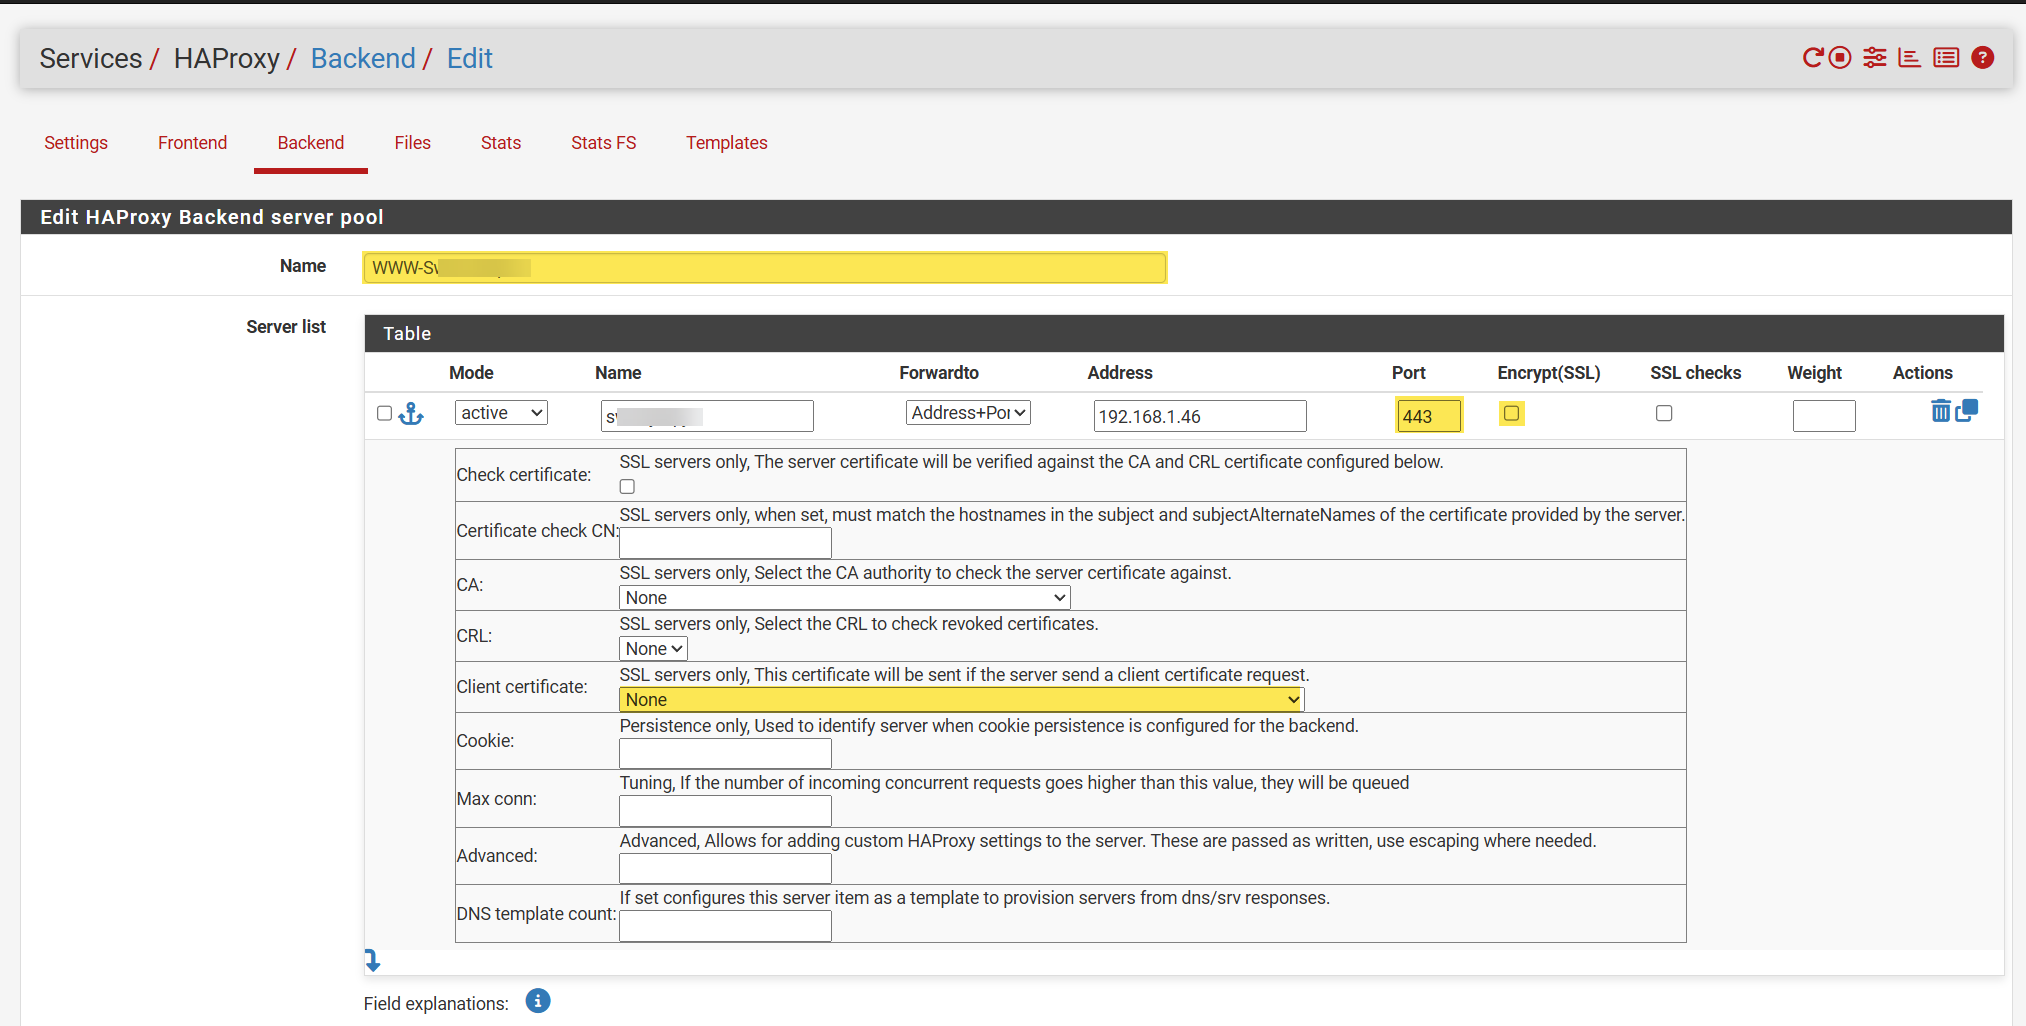The height and width of the screenshot is (1026, 2026).
Task: Switch to the Settings tab
Action: click(x=76, y=143)
